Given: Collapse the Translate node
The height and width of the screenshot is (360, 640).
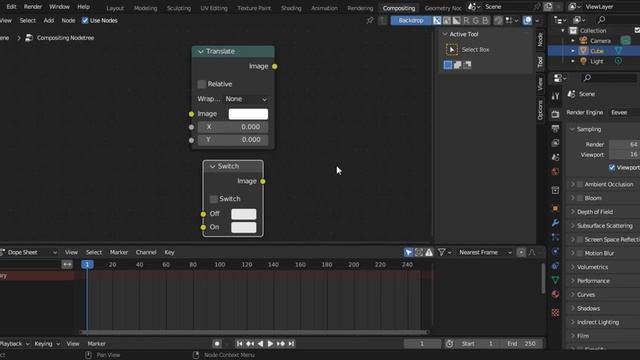Looking at the screenshot, I should [200, 51].
